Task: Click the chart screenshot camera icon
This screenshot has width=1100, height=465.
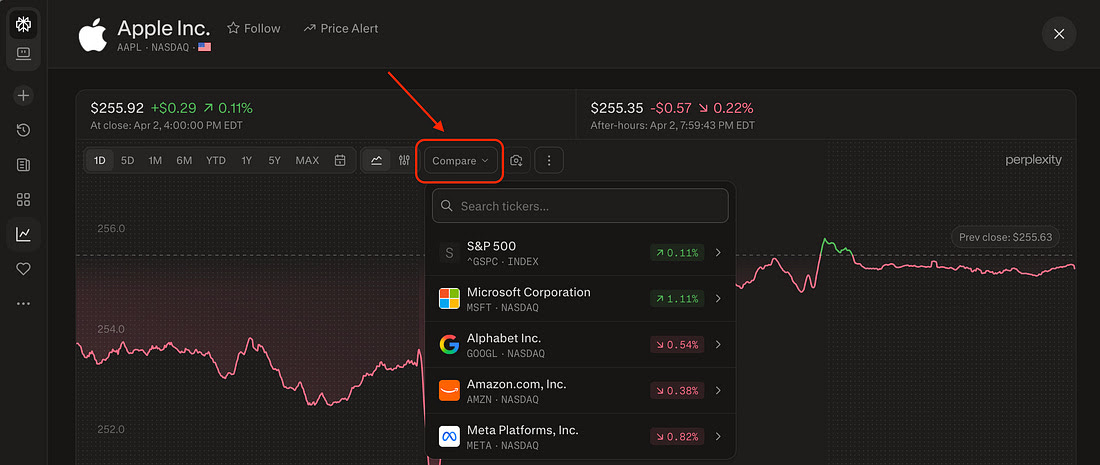Action: click(x=517, y=160)
